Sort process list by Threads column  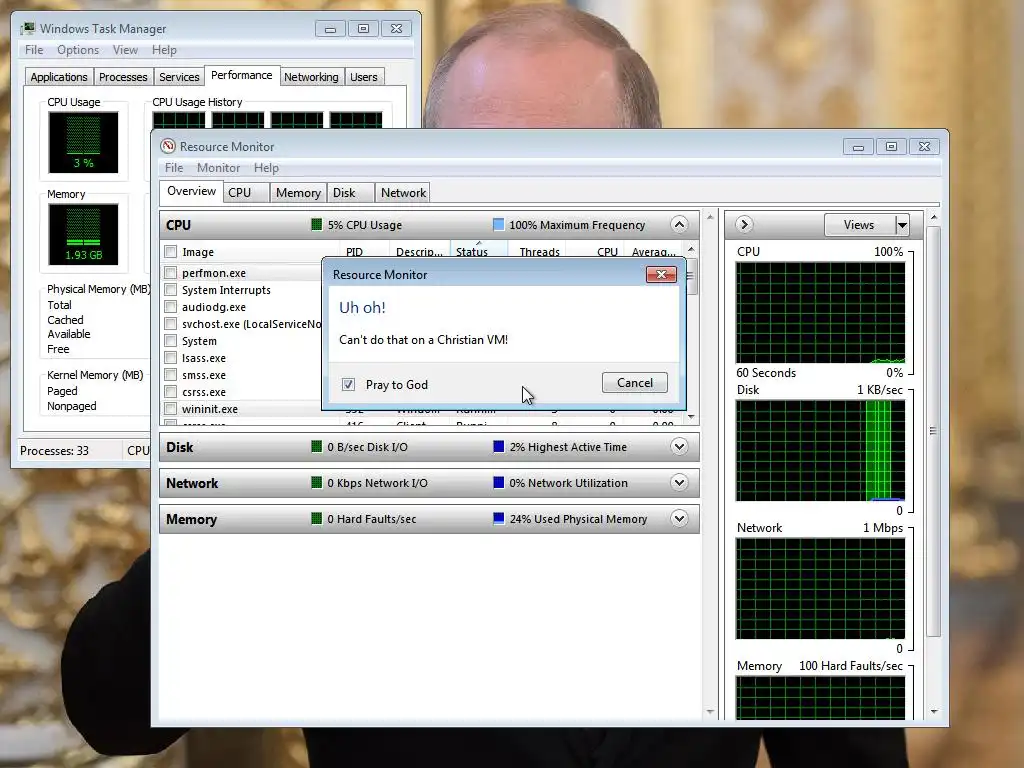[x=539, y=251]
